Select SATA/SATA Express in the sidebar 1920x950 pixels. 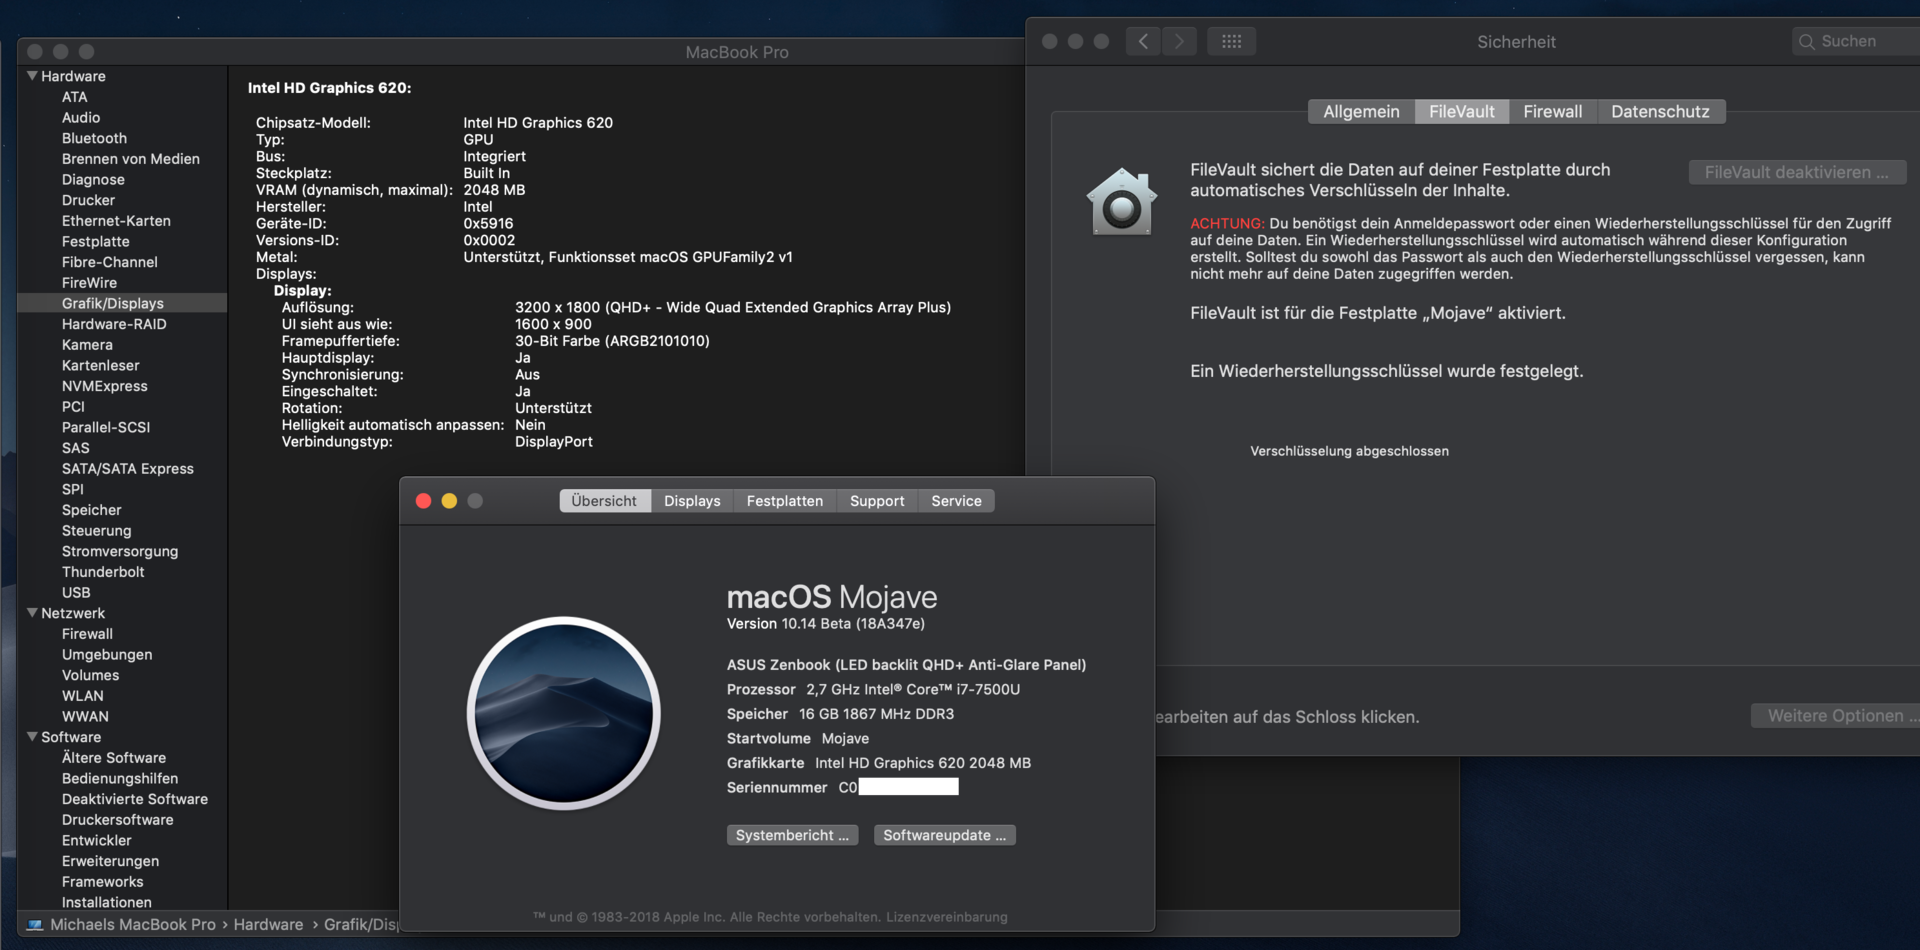coord(128,469)
